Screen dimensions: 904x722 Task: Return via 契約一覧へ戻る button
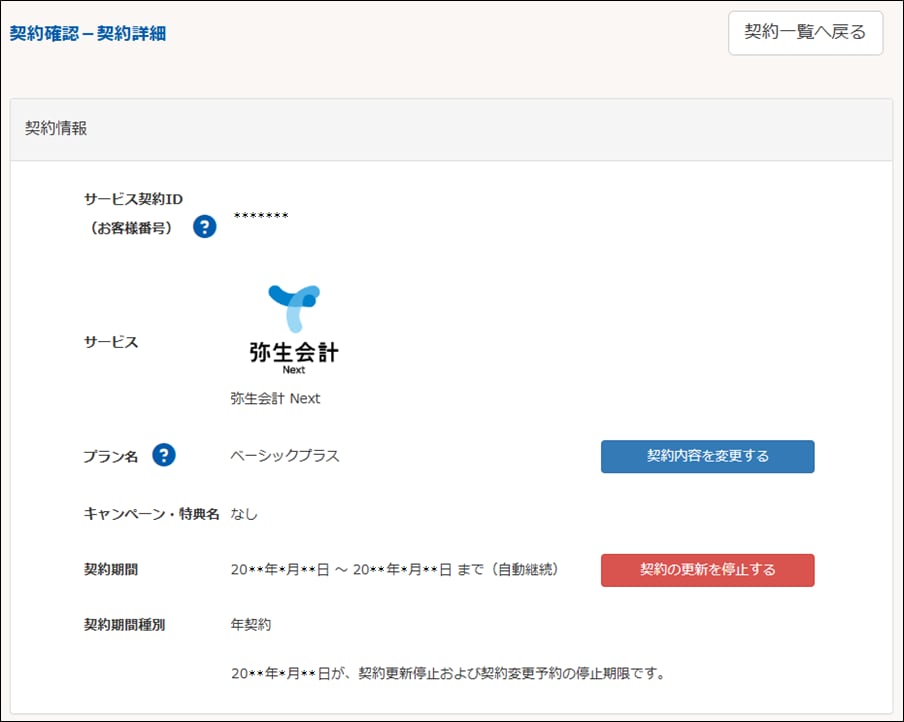tap(805, 33)
